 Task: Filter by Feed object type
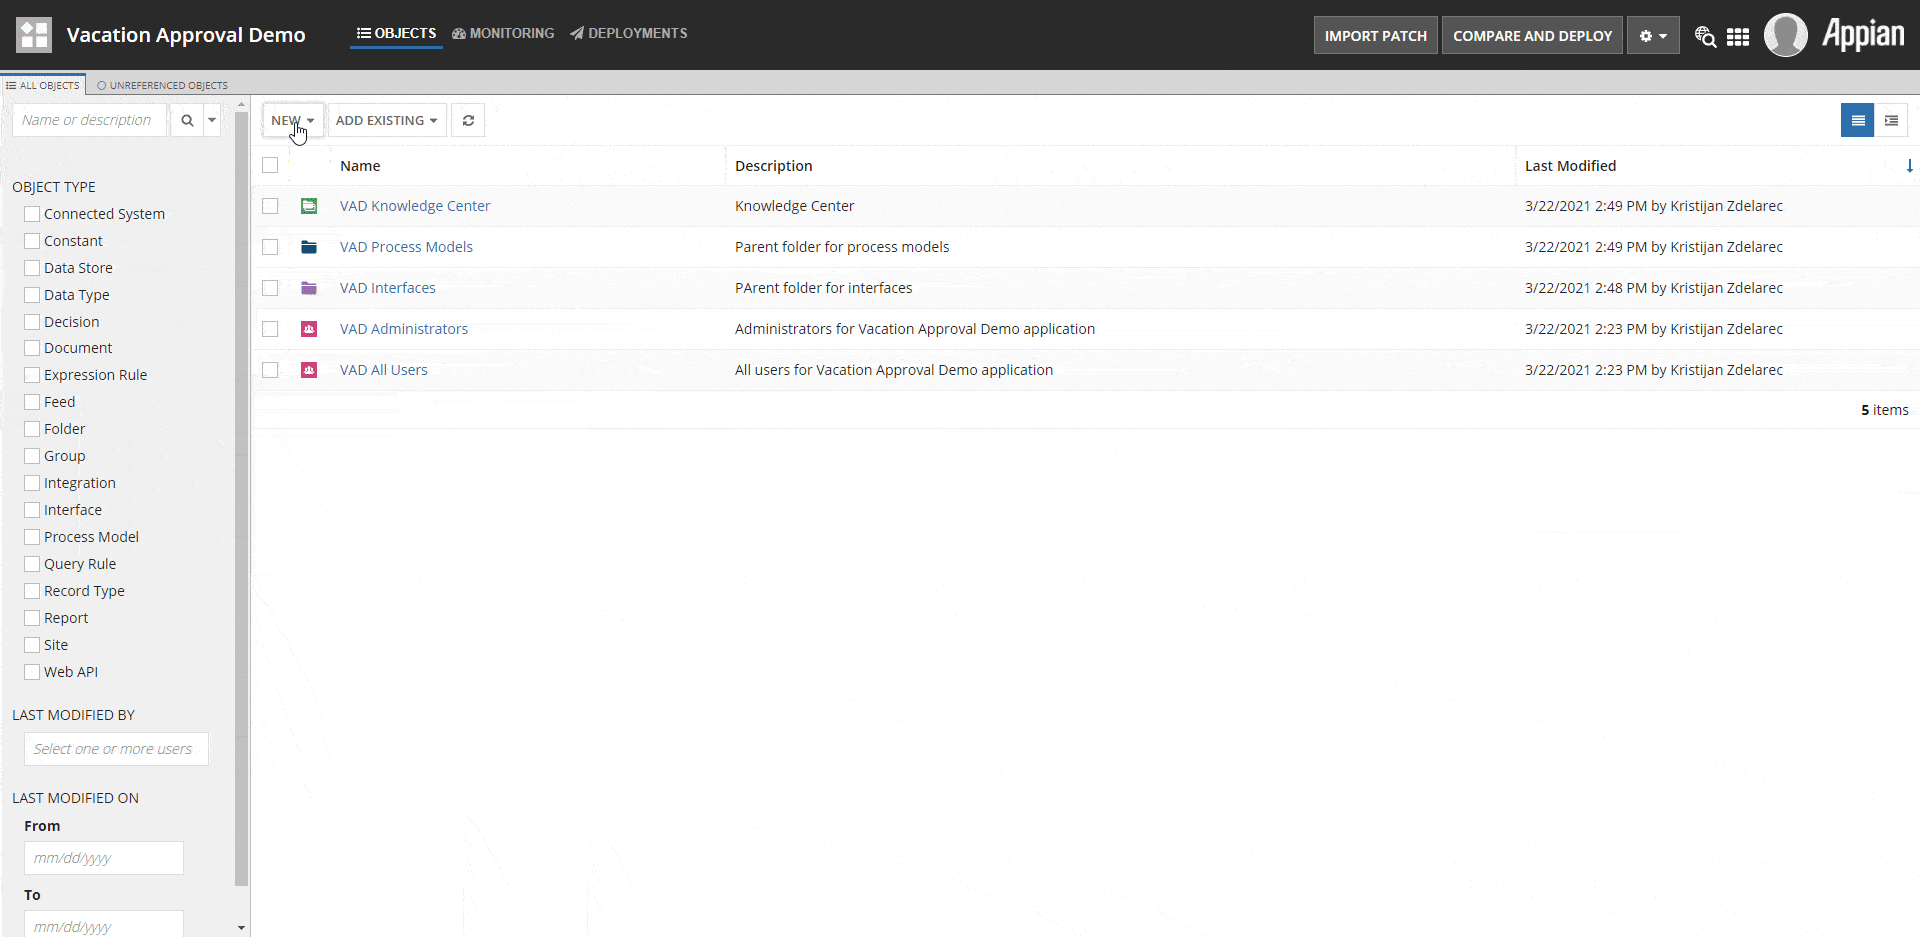pyautogui.click(x=32, y=402)
